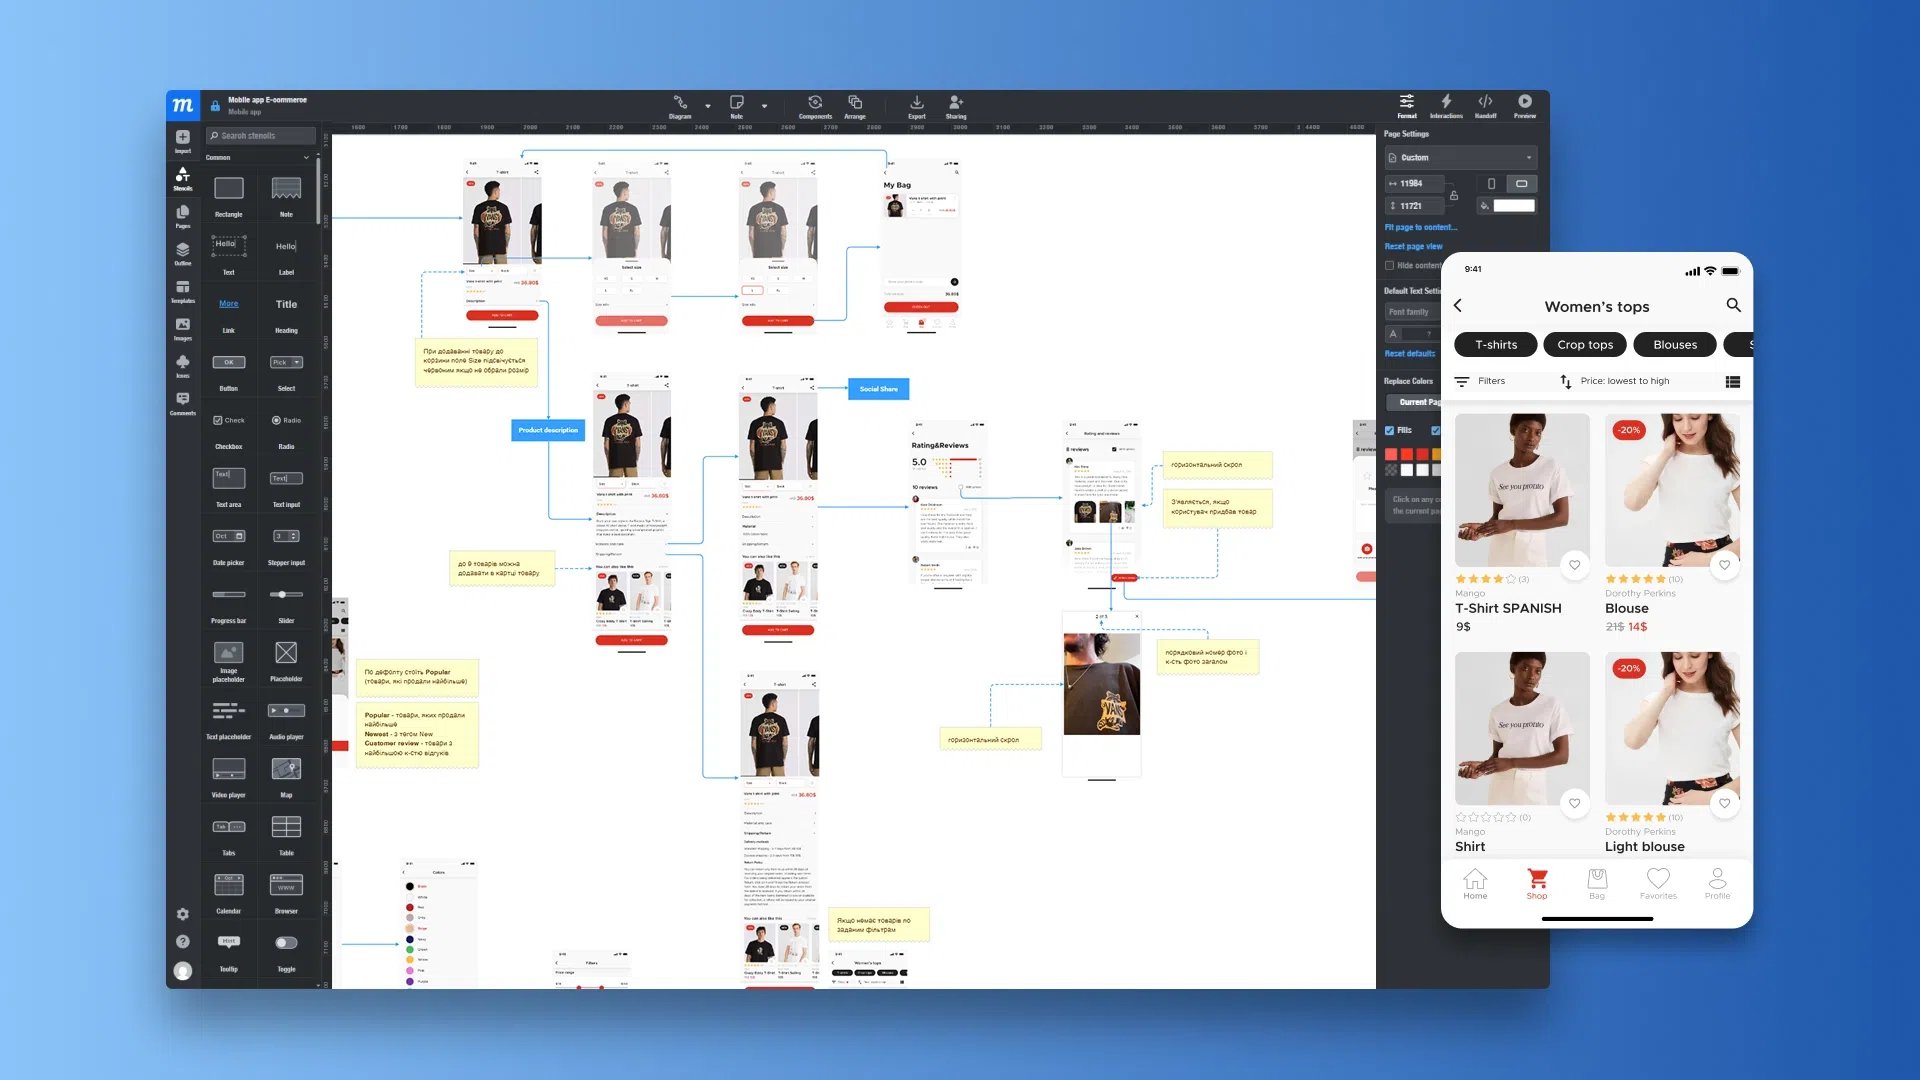Viewport: 1920px width, 1080px height.
Task: Switch page orientation to portrait
Action: (1491, 184)
